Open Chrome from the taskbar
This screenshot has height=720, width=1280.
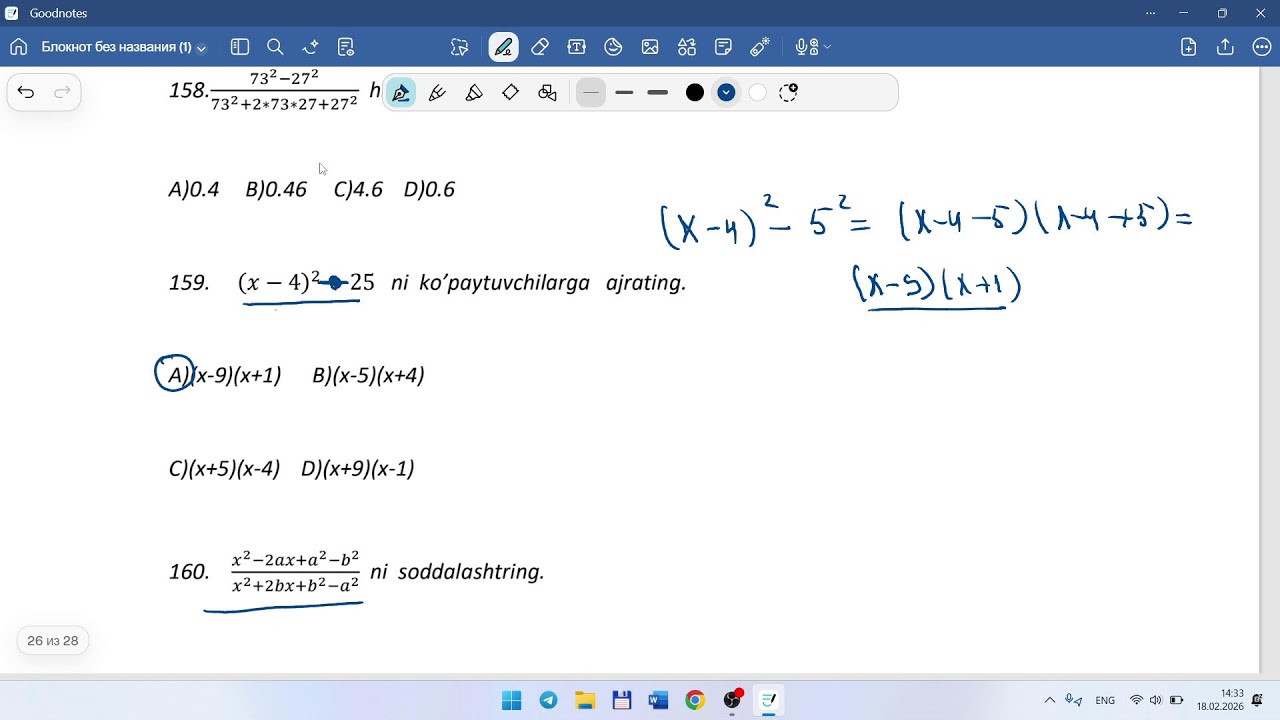695,700
